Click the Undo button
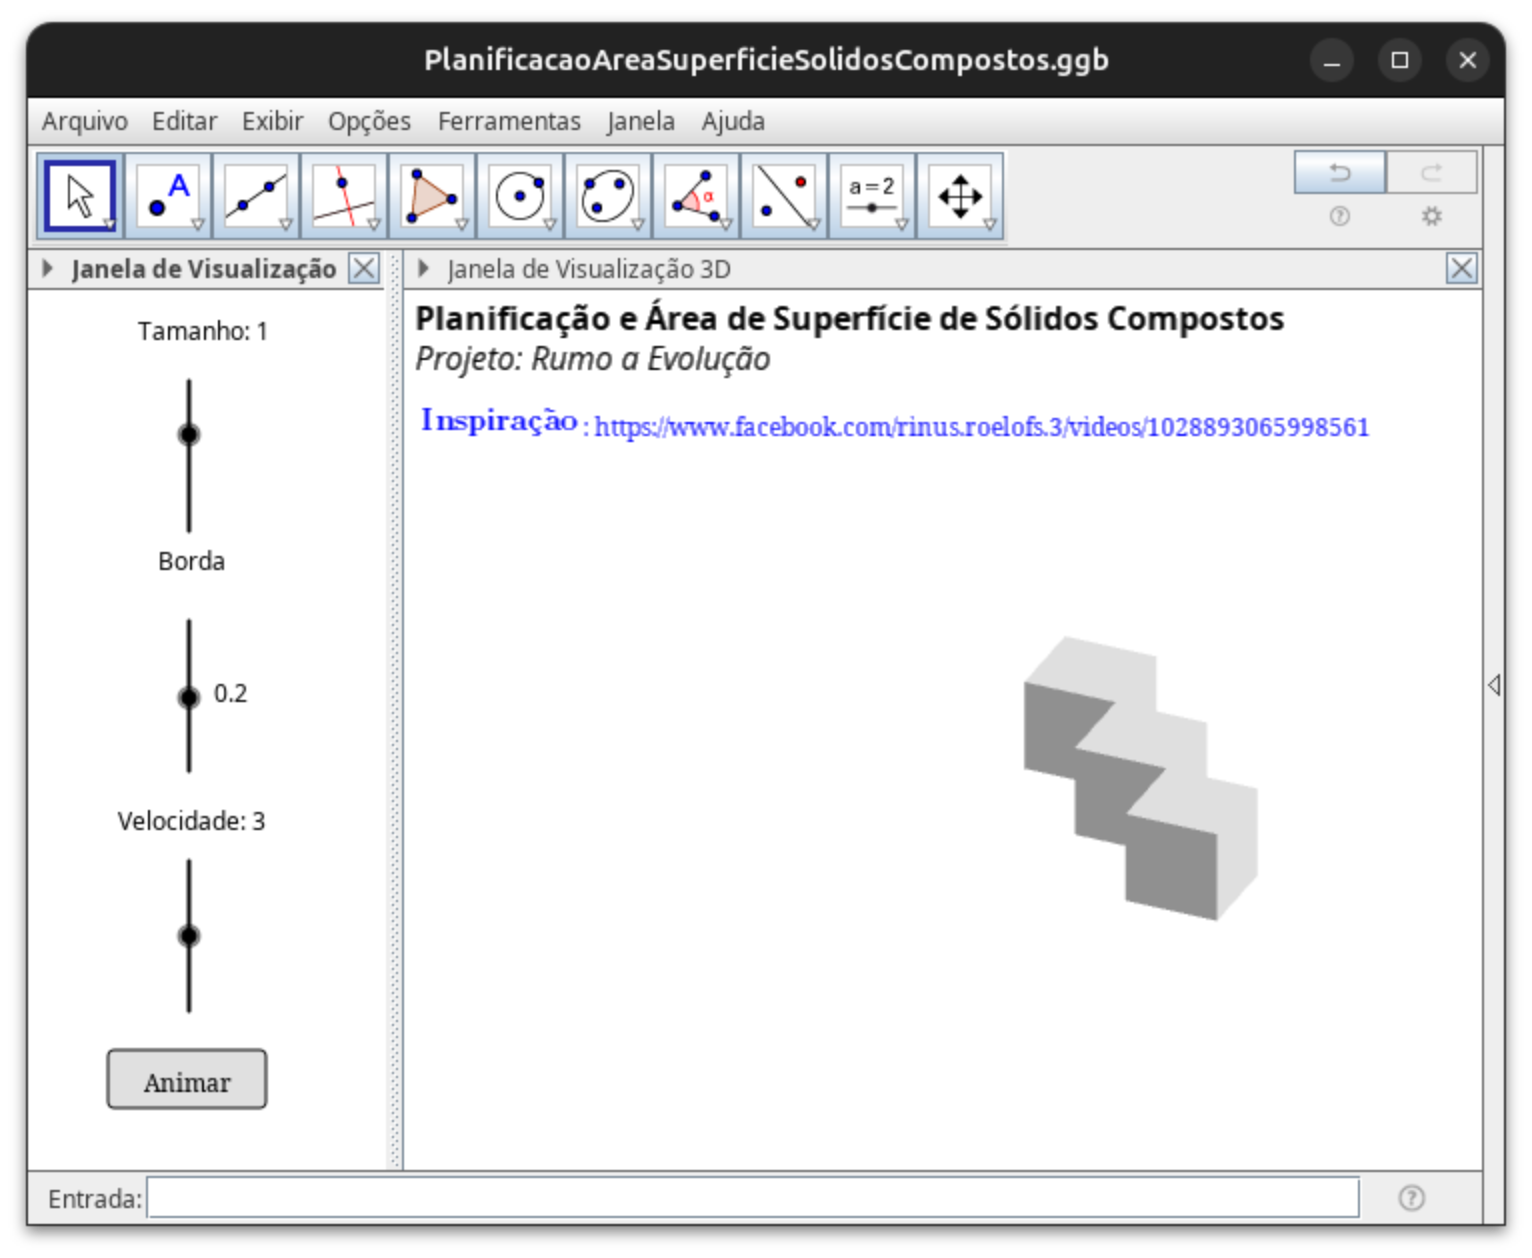This screenshot has height=1258, width=1532. click(x=1339, y=173)
